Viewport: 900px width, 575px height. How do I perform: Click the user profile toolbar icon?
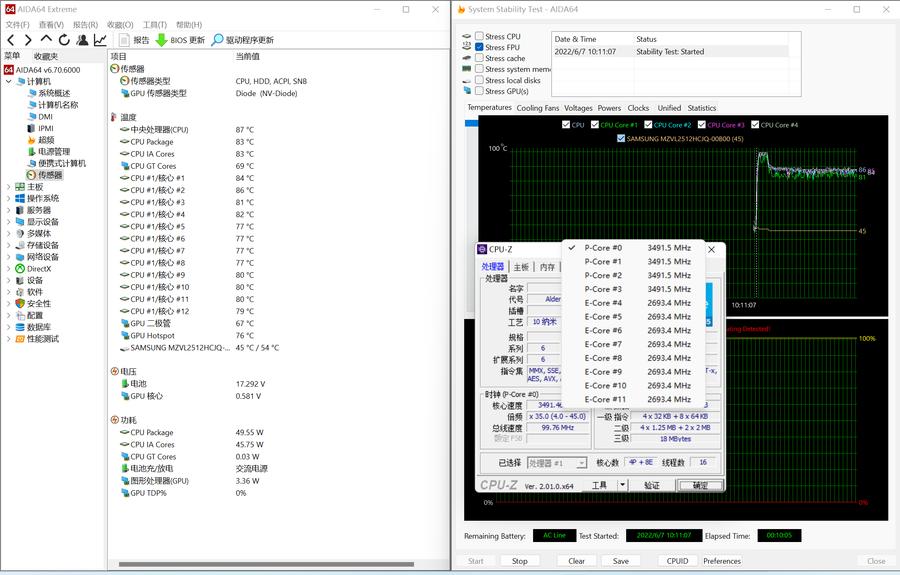point(82,40)
